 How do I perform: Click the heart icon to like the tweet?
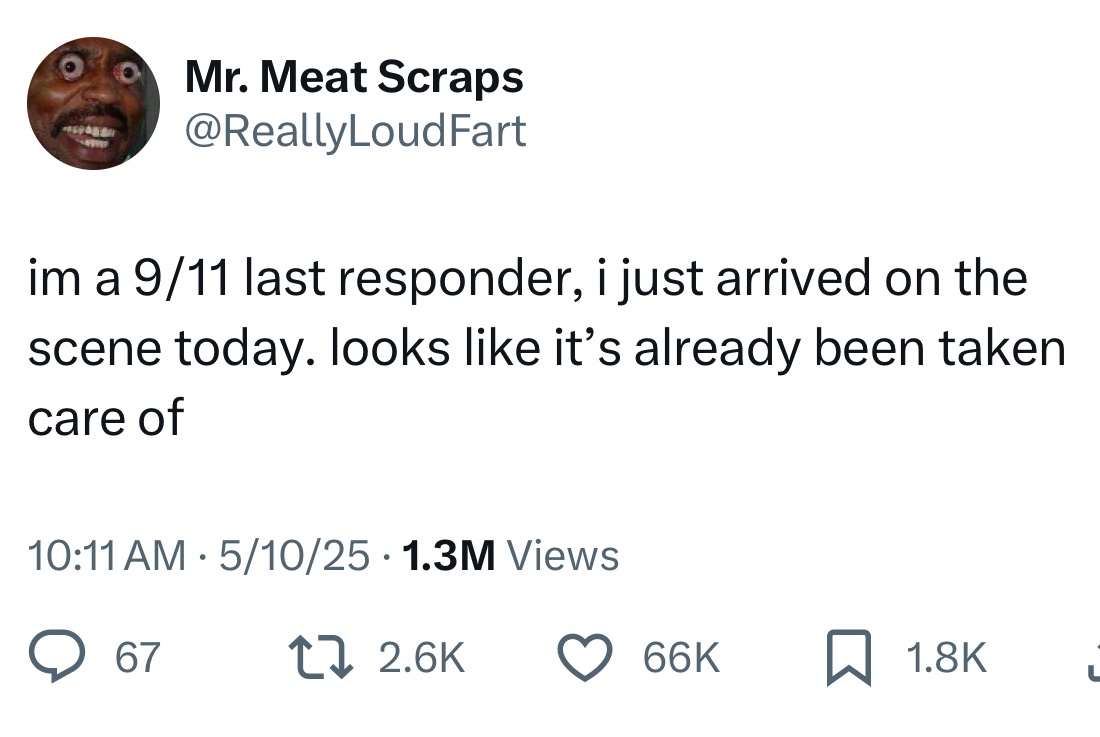click(x=586, y=657)
